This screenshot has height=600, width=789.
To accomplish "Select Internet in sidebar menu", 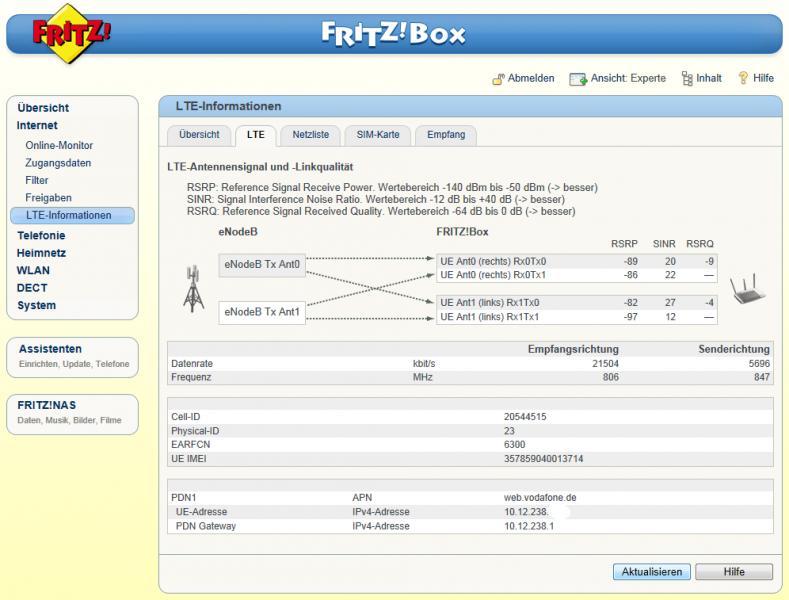I will [x=37, y=125].
